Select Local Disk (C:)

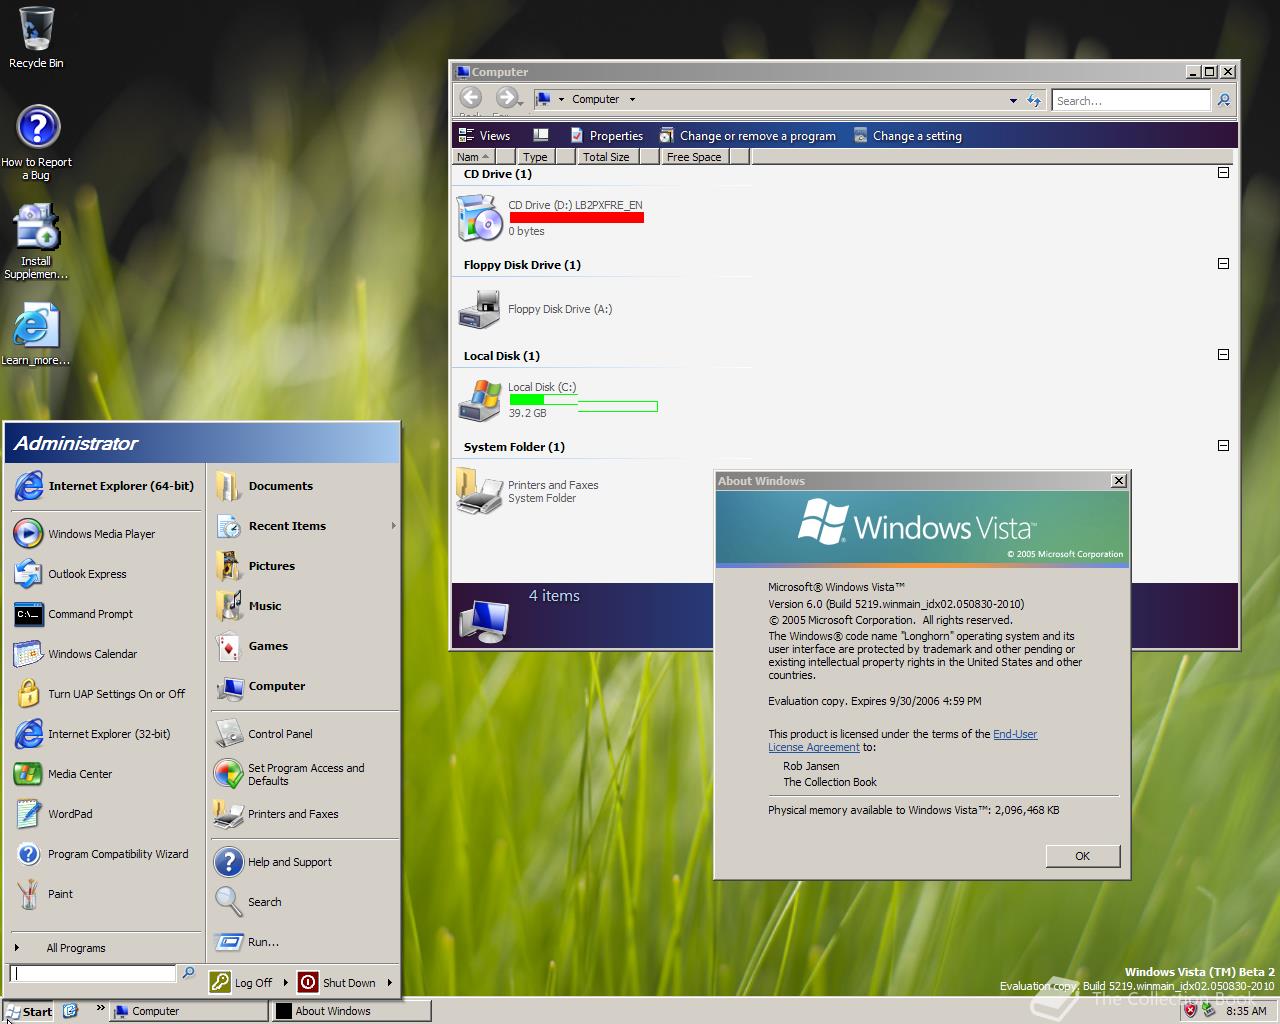[x=557, y=400]
